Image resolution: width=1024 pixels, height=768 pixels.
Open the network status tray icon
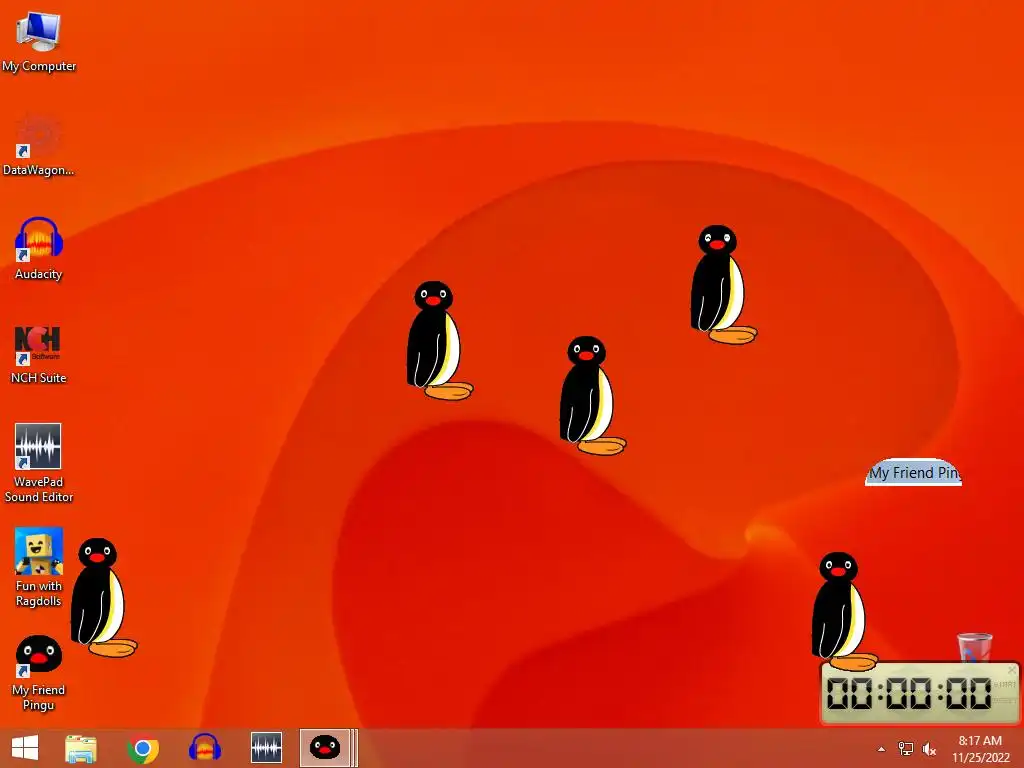click(906, 749)
